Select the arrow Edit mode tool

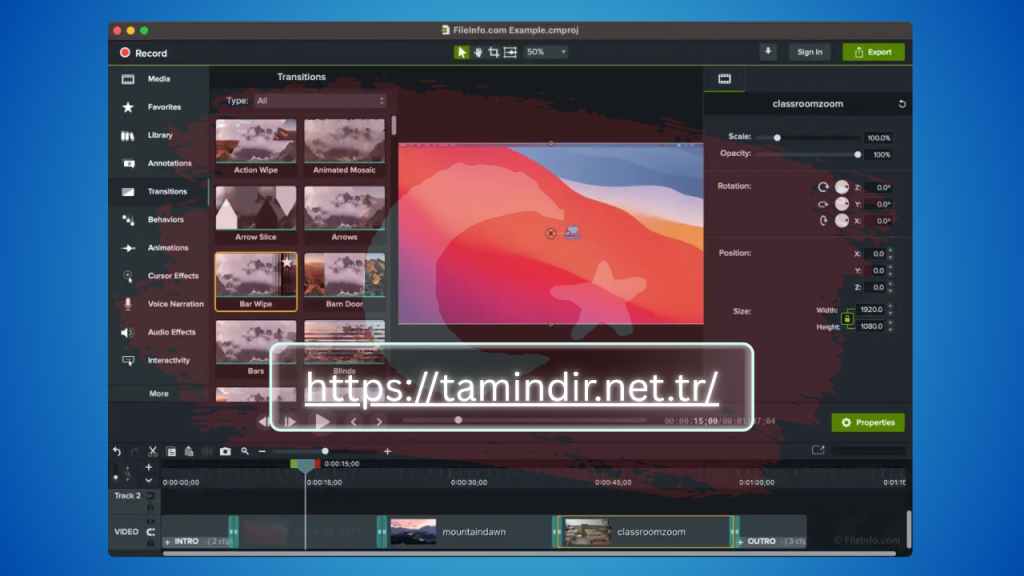461,52
